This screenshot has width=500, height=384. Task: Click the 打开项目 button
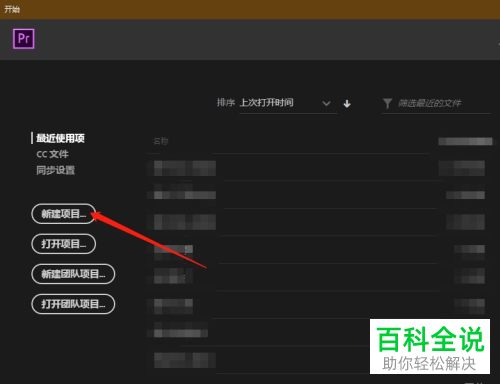point(64,244)
